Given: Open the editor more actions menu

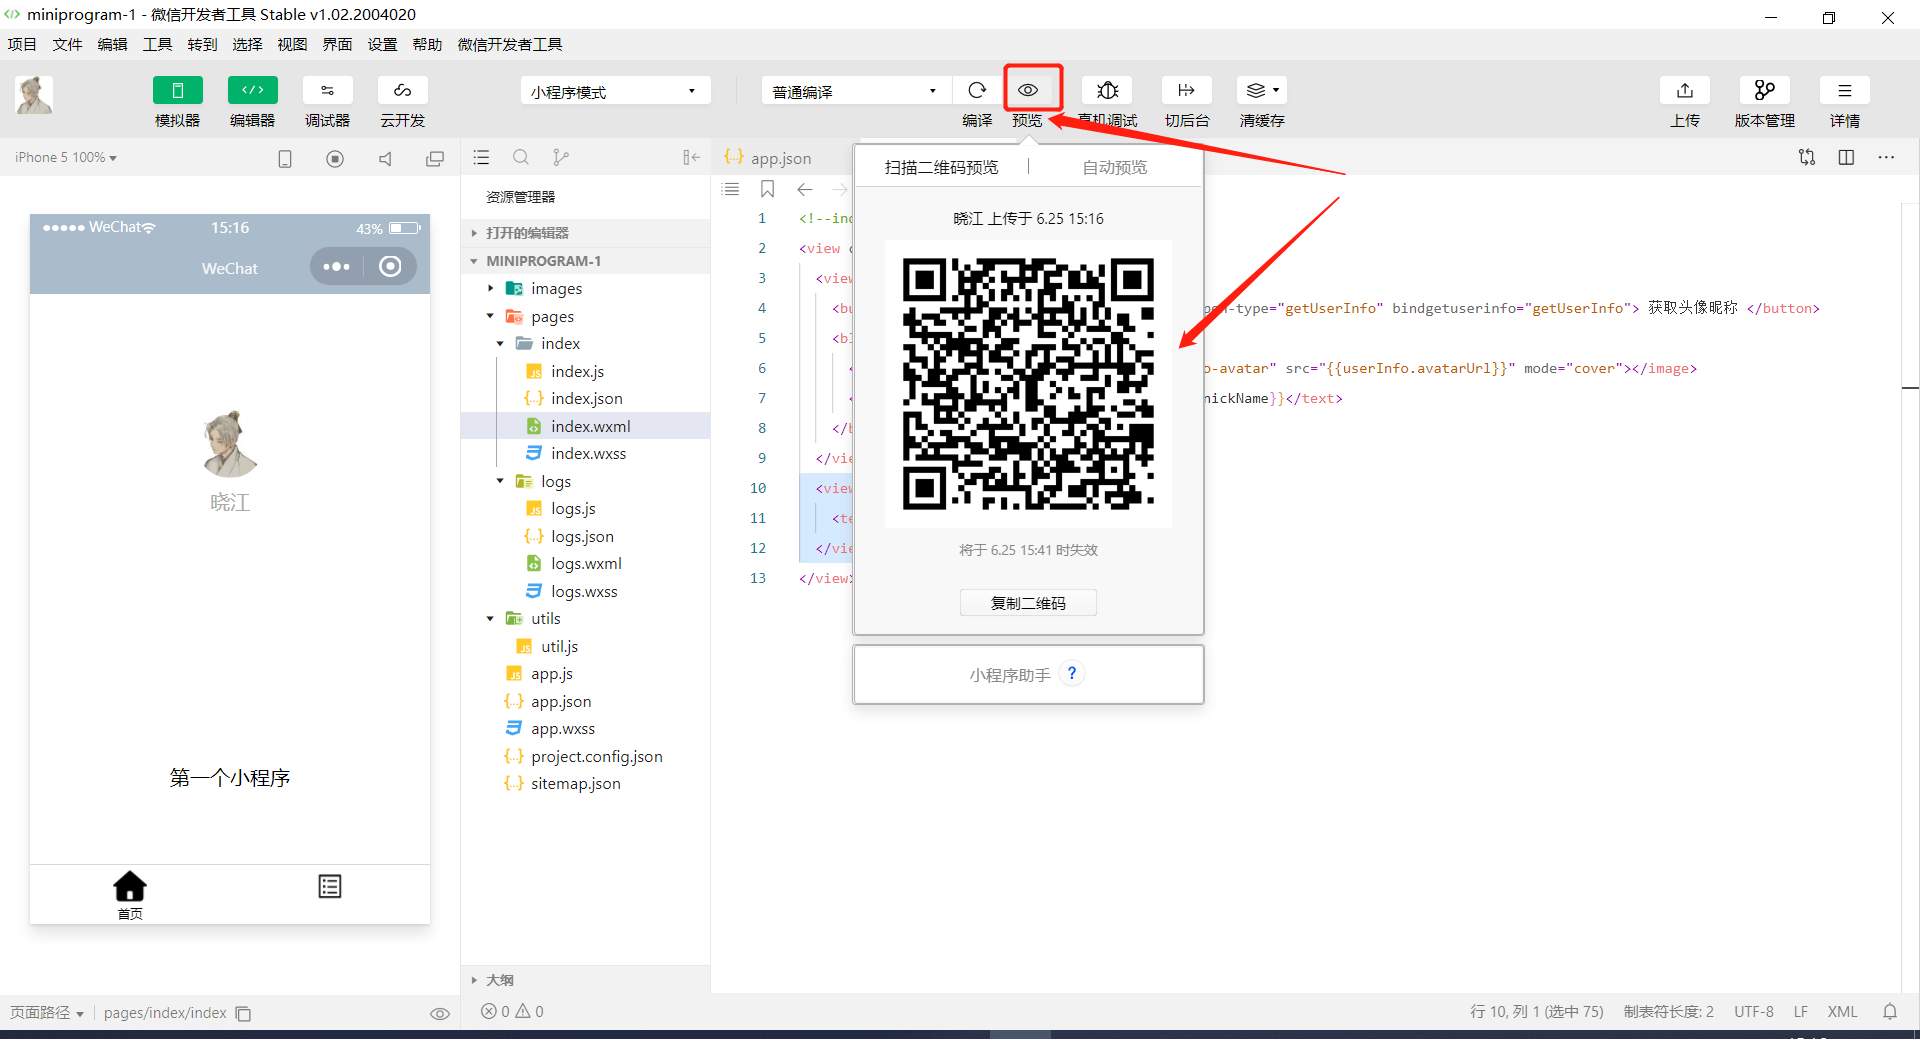Looking at the screenshot, I should pos(1886,157).
